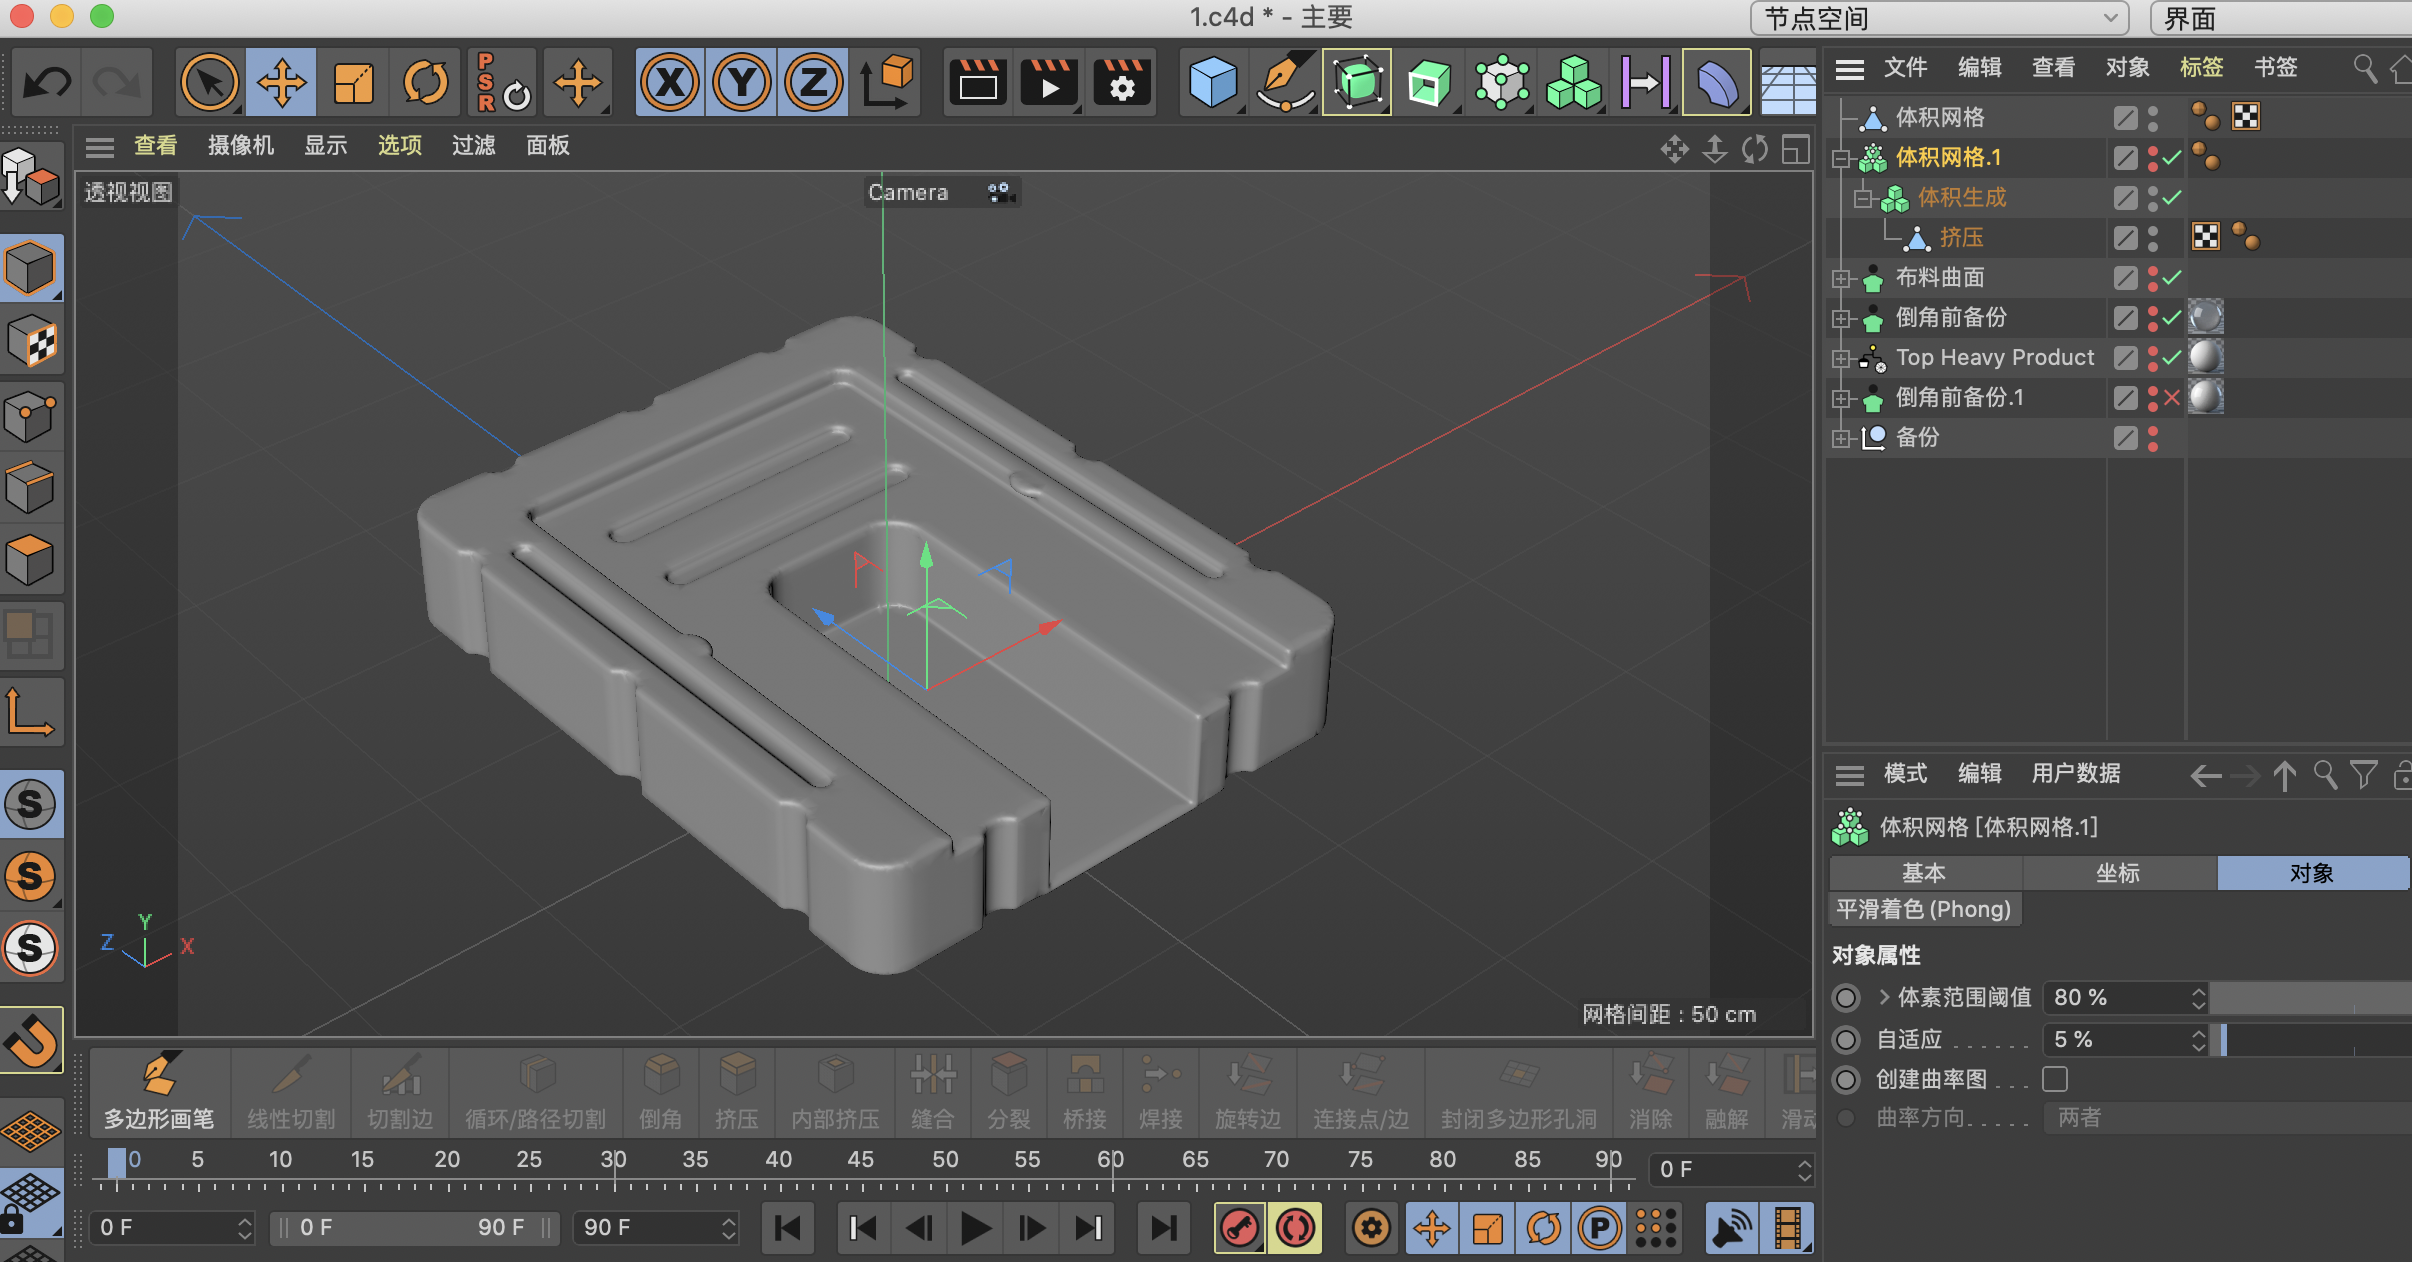Click the Undo arrow icon

pos(47,83)
